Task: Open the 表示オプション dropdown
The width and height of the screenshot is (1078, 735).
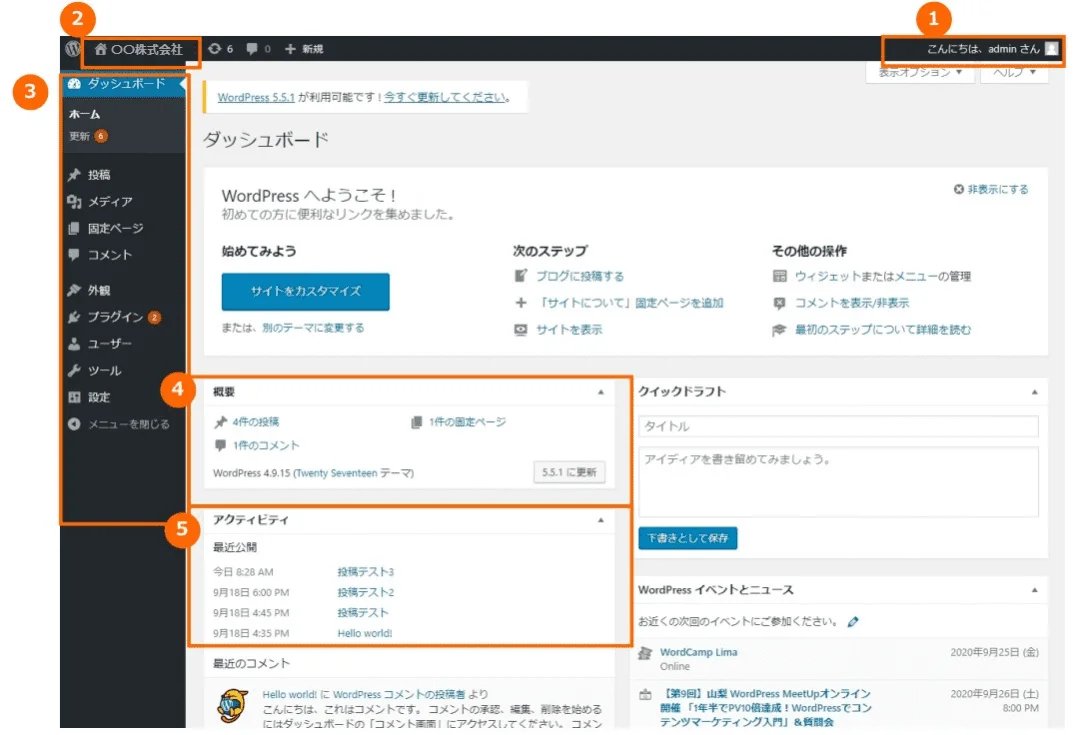Action: point(920,72)
